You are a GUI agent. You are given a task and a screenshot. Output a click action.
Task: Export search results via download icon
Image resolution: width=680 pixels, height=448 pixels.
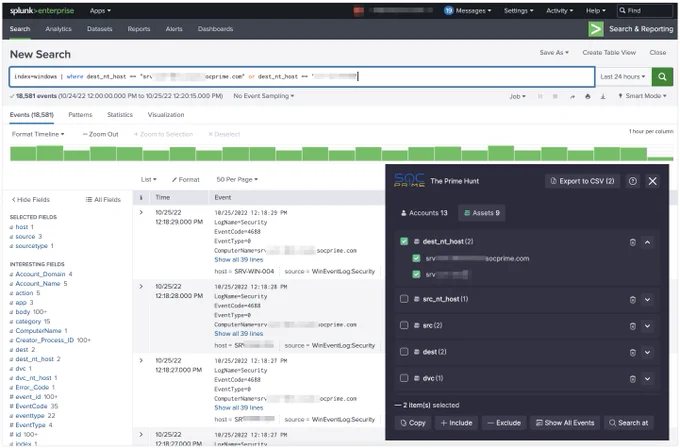[x=603, y=96]
